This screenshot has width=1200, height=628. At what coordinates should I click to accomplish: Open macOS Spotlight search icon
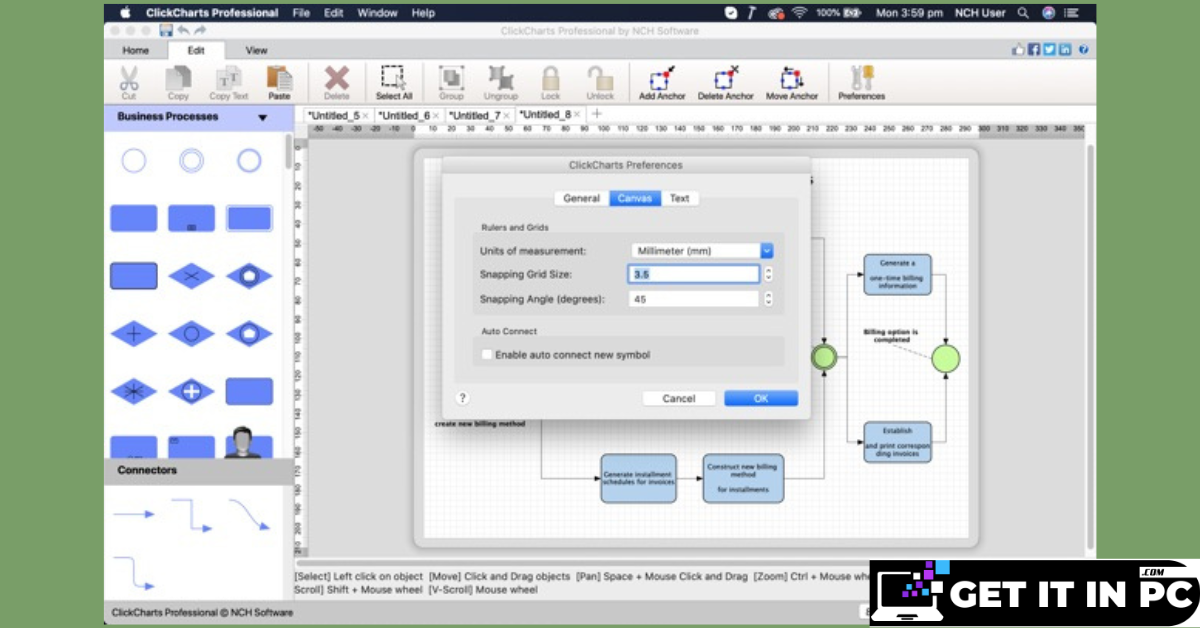pyautogui.click(x=1023, y=13)
